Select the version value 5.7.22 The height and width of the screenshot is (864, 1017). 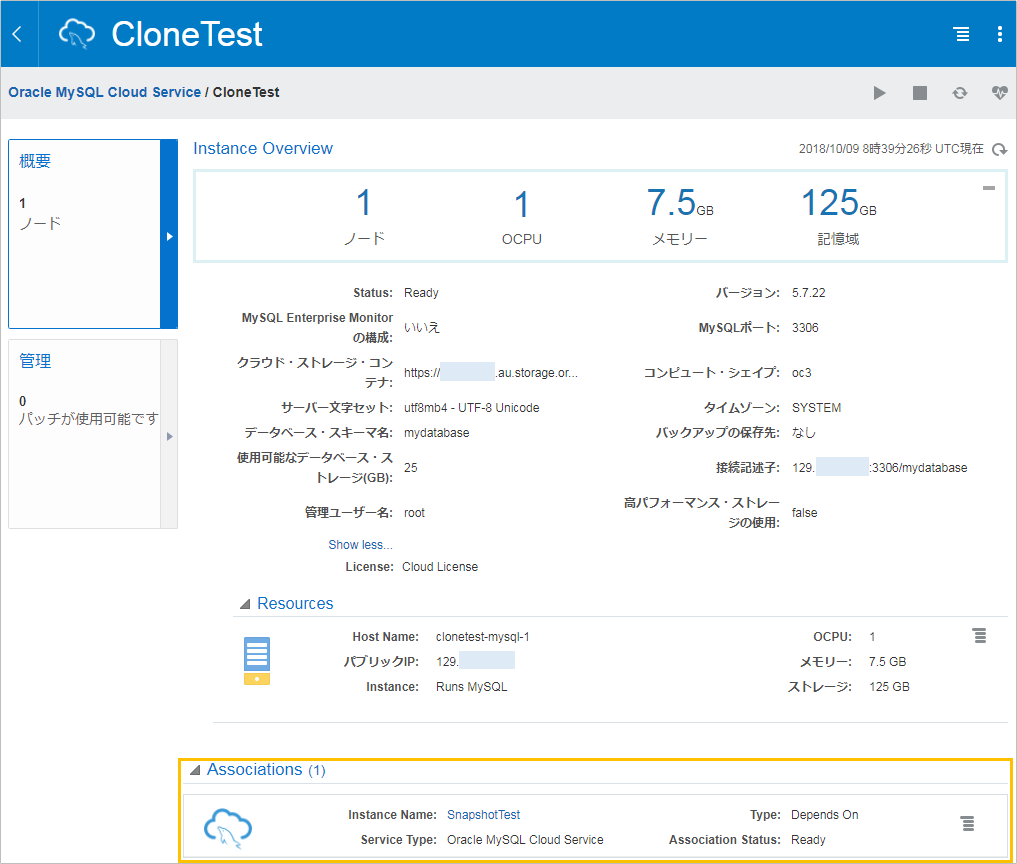pyautogui.click(x=808, y=293)
